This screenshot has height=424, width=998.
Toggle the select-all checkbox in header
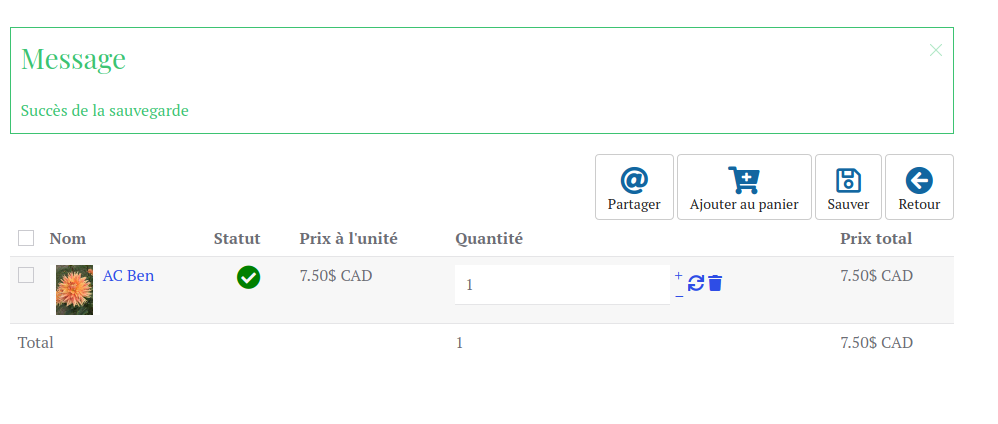tap(26, 238)
